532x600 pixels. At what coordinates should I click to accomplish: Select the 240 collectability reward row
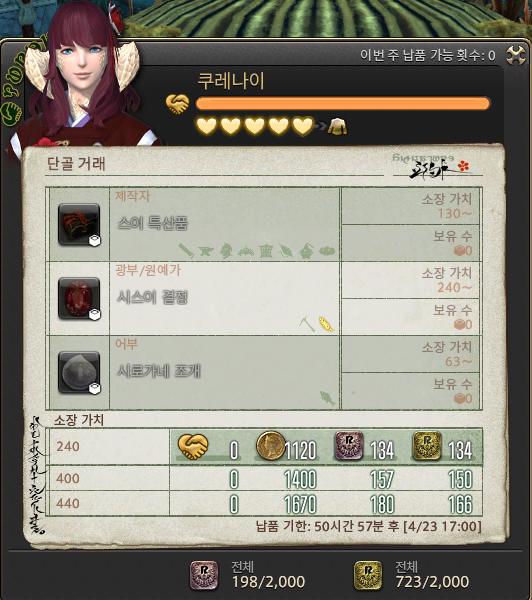coord(264,447)
